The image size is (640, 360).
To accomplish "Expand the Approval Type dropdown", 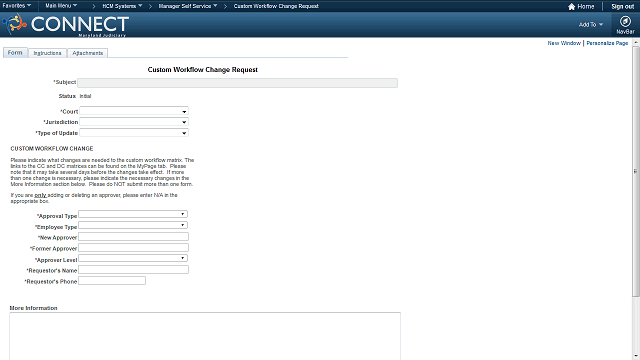I will click(133, 214).
